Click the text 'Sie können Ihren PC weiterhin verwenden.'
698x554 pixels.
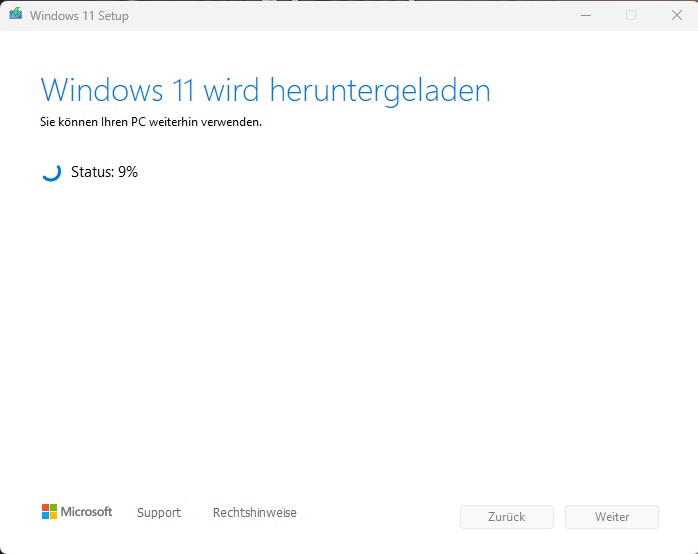click(x=151, y=122)
